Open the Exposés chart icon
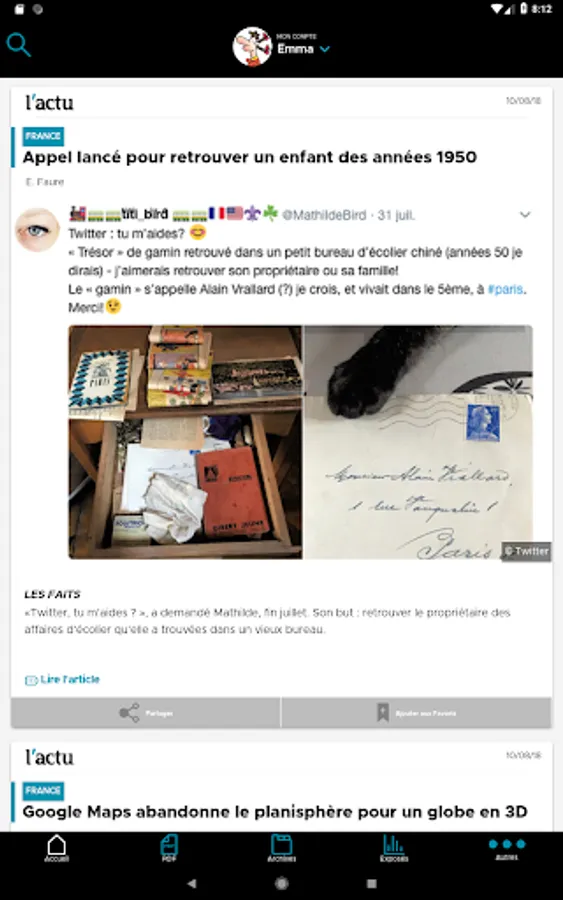This screenshot has width=563, height=900. pyautogui.click(x=394, y=848)
